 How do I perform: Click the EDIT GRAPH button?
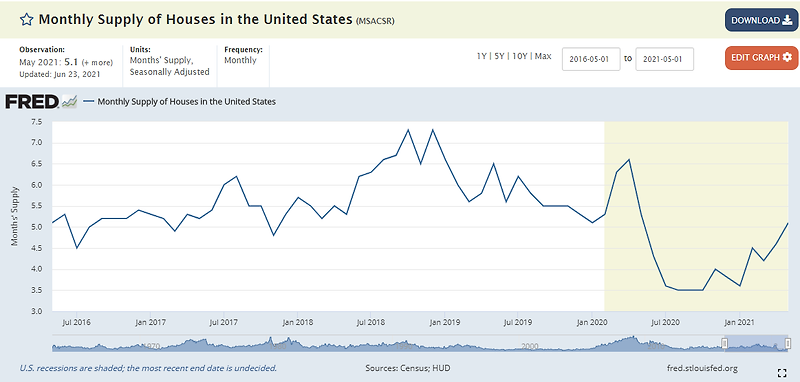761,58
